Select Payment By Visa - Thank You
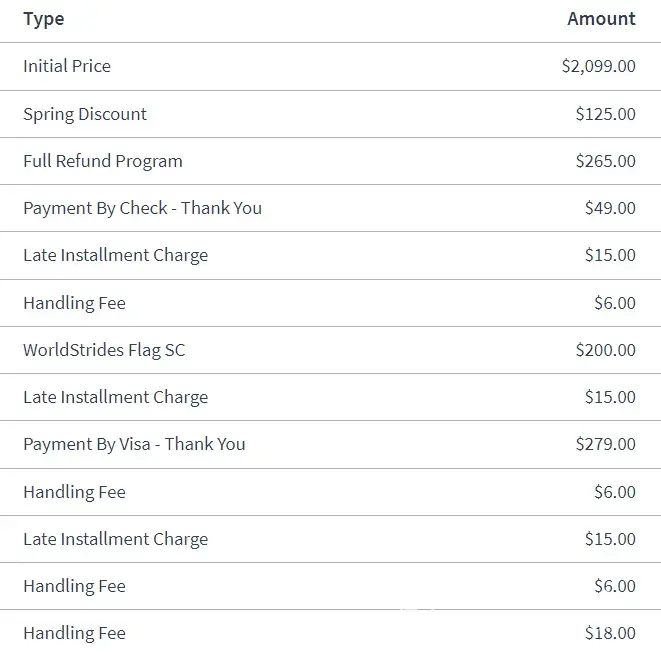This screenshot has width=661, height=653. click(x=134, y=444)
